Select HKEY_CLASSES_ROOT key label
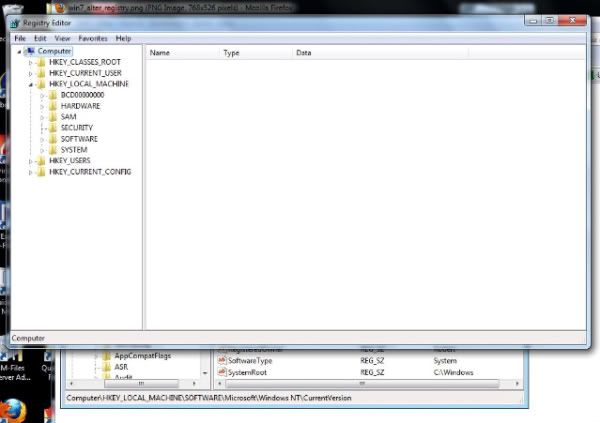 pos(85,62)
